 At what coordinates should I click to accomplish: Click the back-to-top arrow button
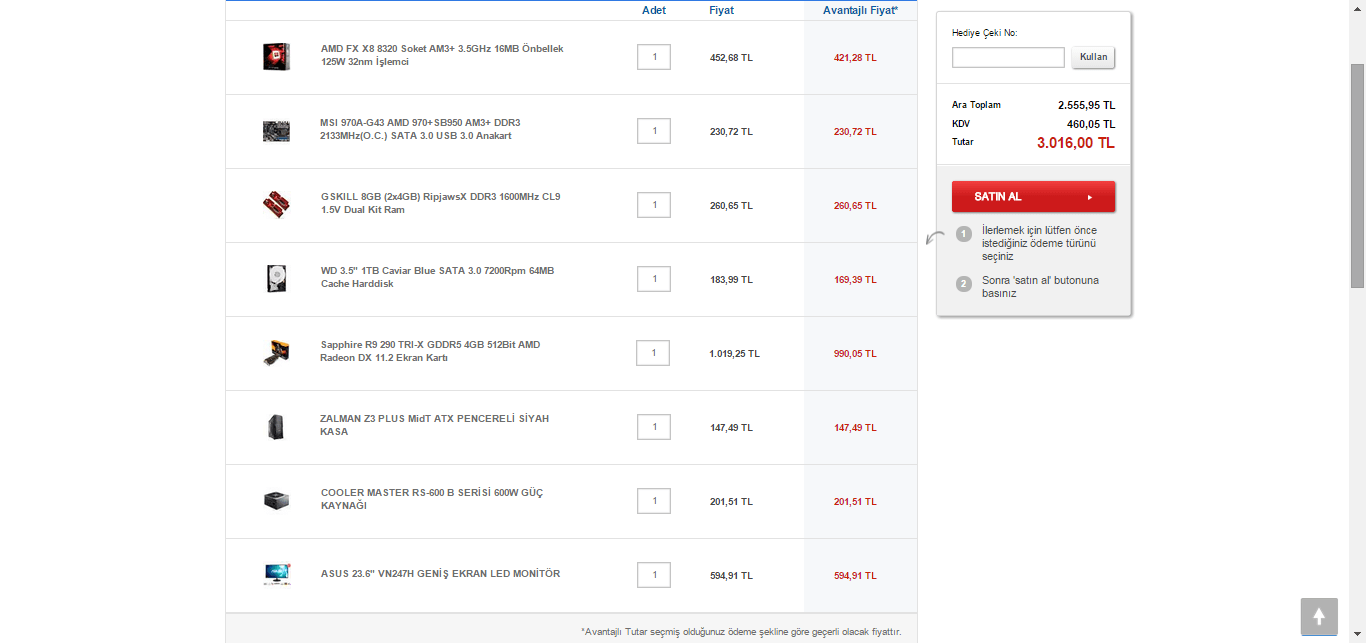(x=1319, y=617)
